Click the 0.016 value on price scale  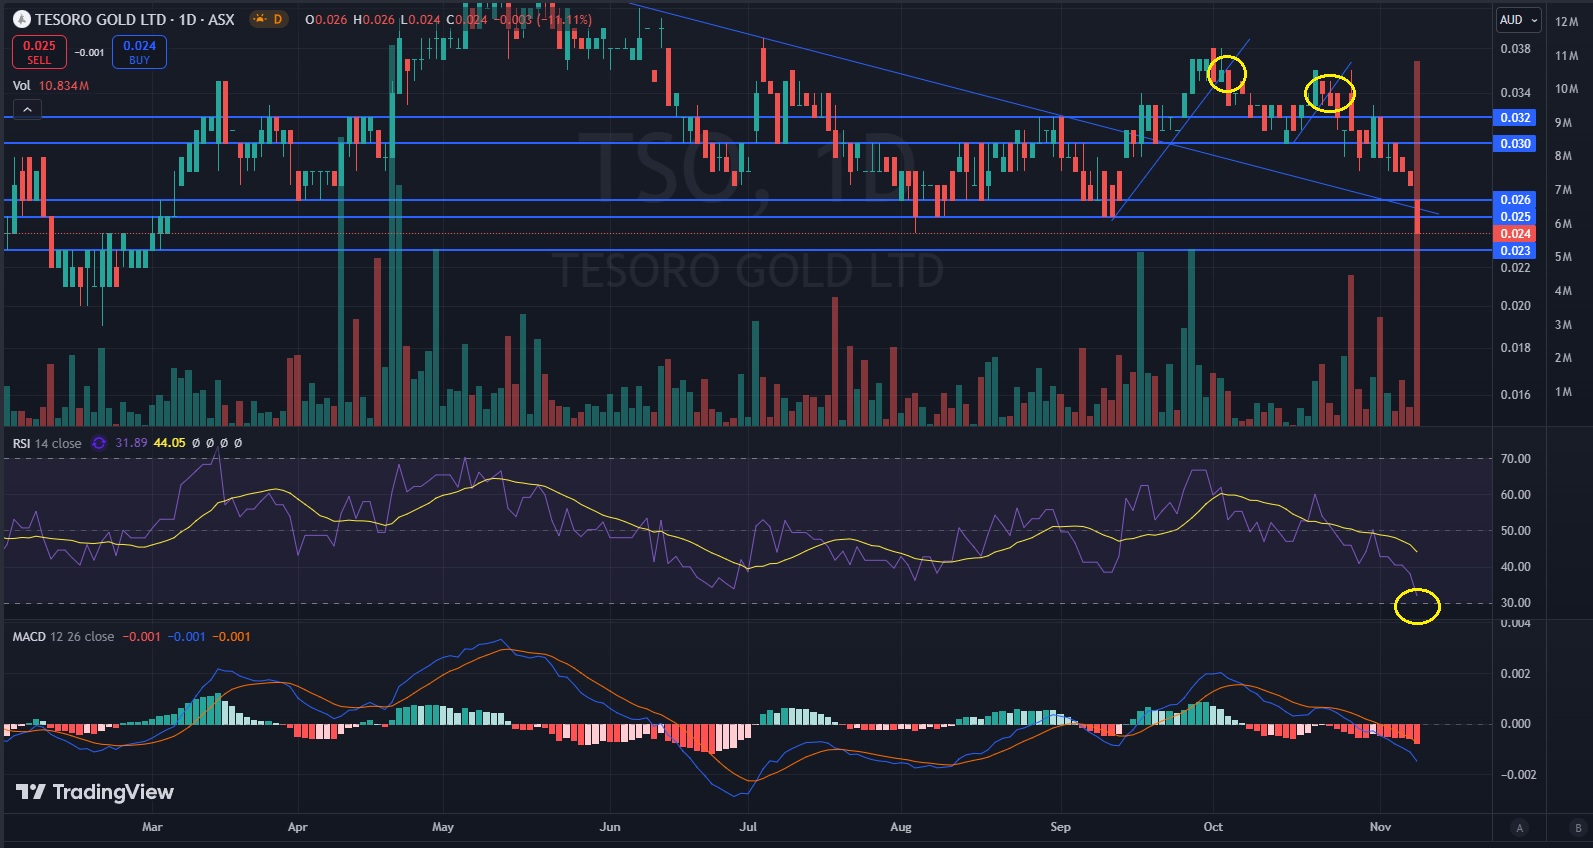click(x=1515, y=395)
